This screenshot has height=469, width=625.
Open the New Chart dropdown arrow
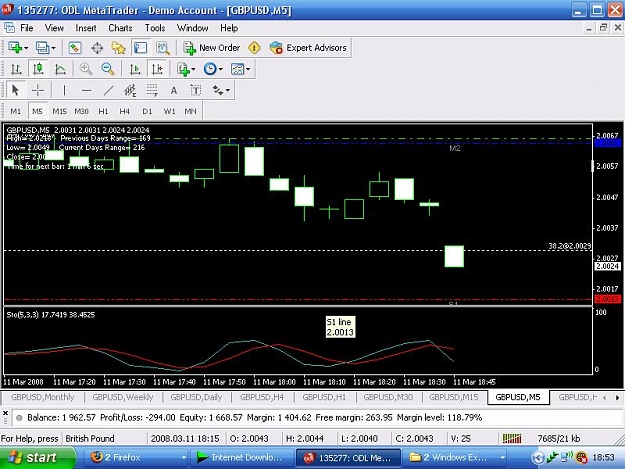pyautogui.click(x=26, y=48)
